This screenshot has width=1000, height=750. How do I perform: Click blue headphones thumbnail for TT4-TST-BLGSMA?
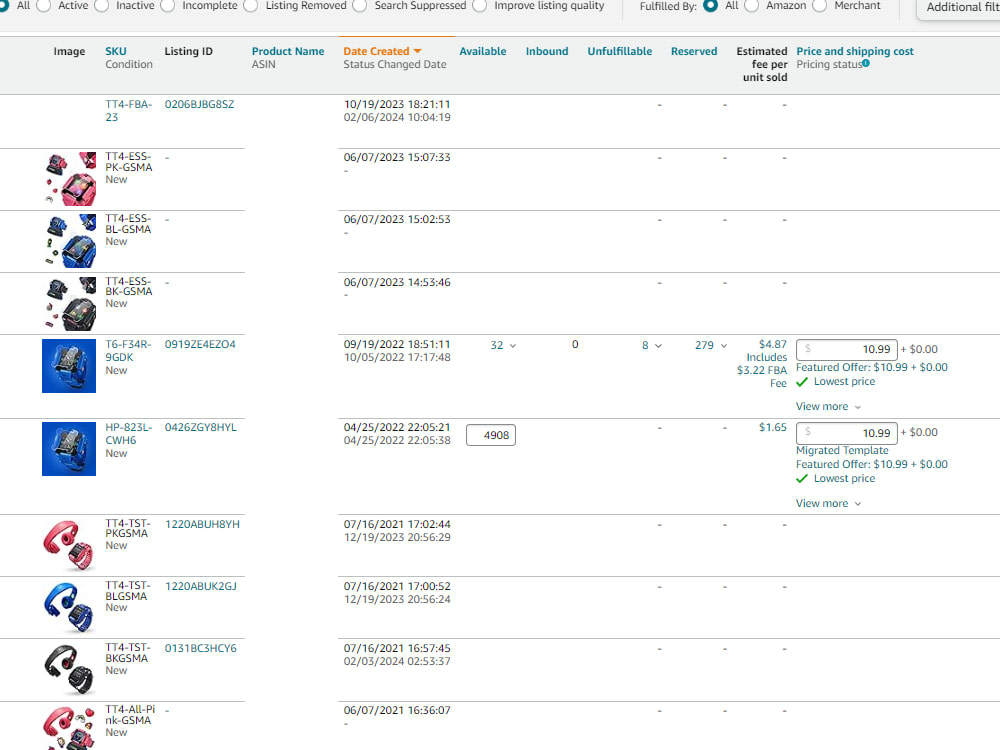coord(69,607)
